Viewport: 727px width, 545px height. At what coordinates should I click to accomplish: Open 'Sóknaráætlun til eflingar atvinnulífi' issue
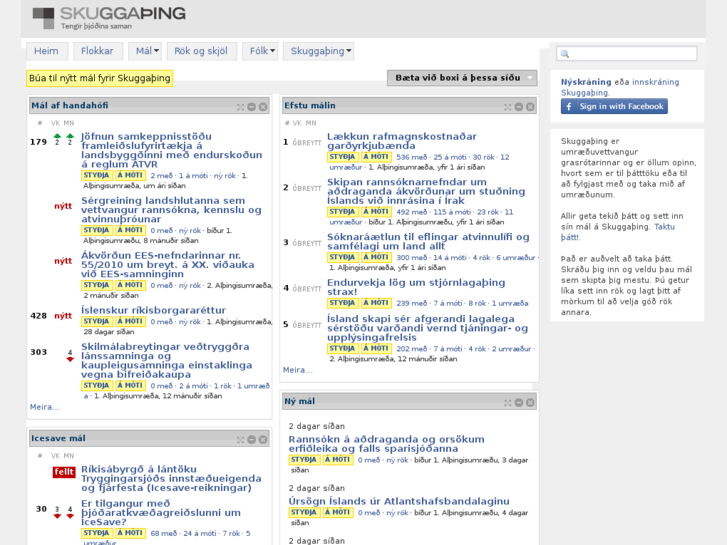click(428, 241)
